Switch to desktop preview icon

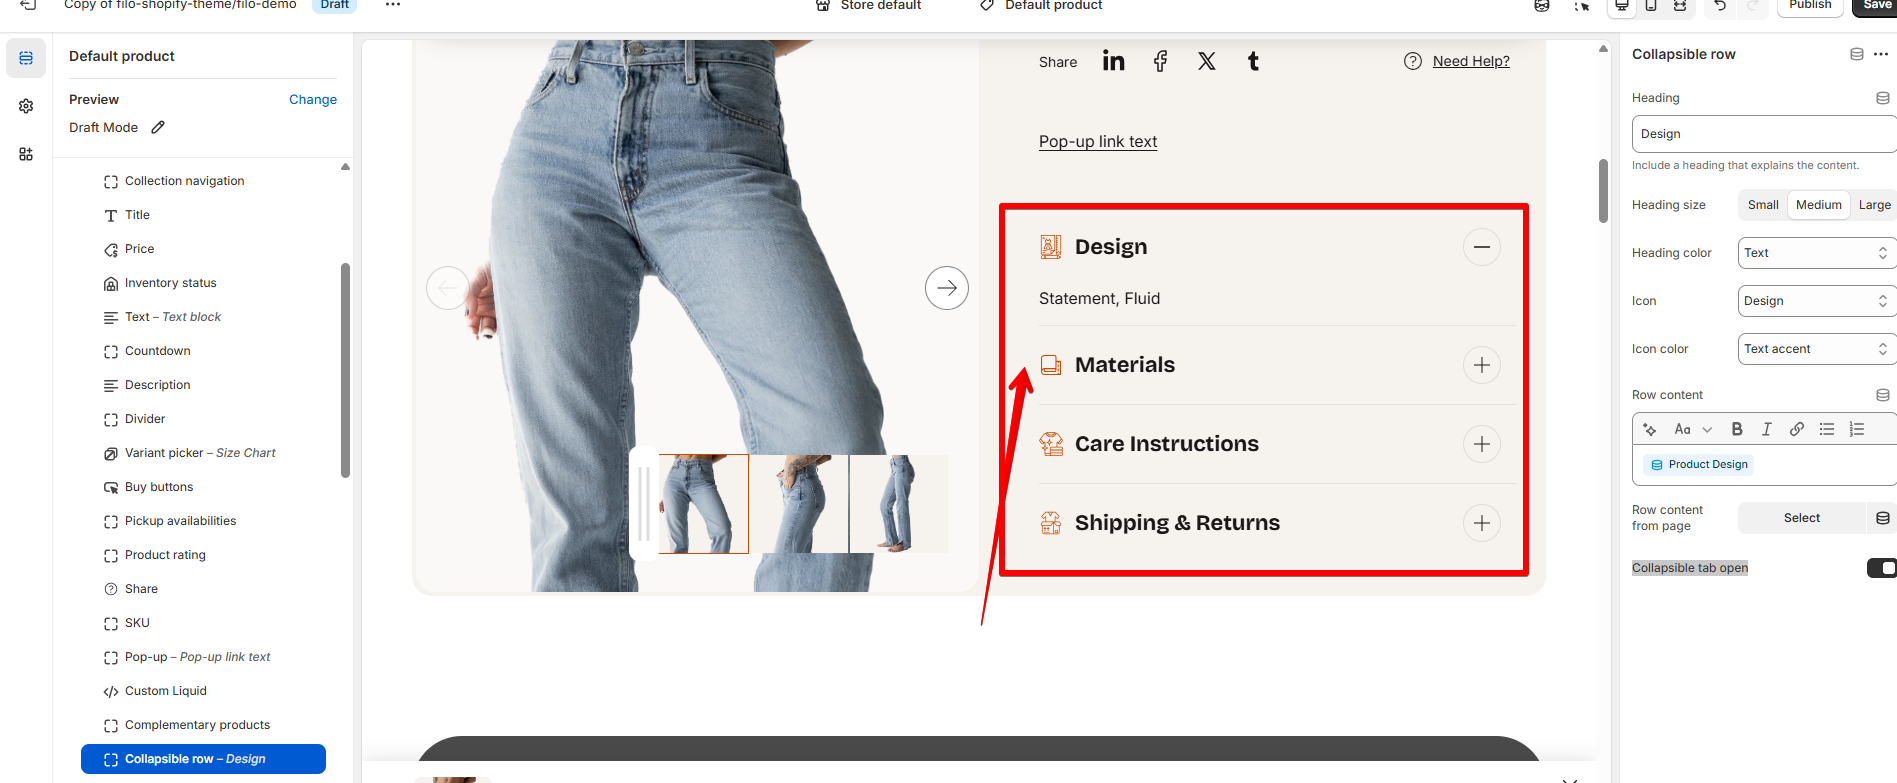(1622, 5)
